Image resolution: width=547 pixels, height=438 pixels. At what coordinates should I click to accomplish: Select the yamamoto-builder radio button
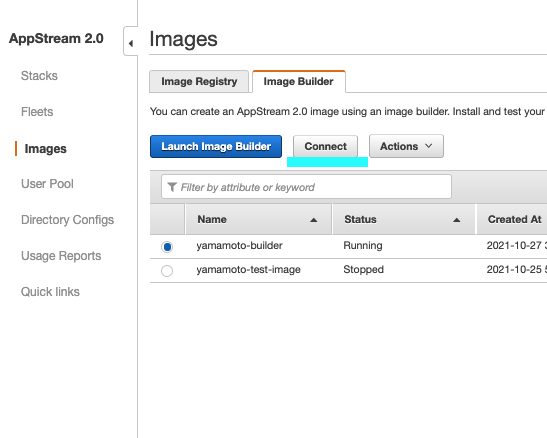pyautogui.click(x=167, y=247)
